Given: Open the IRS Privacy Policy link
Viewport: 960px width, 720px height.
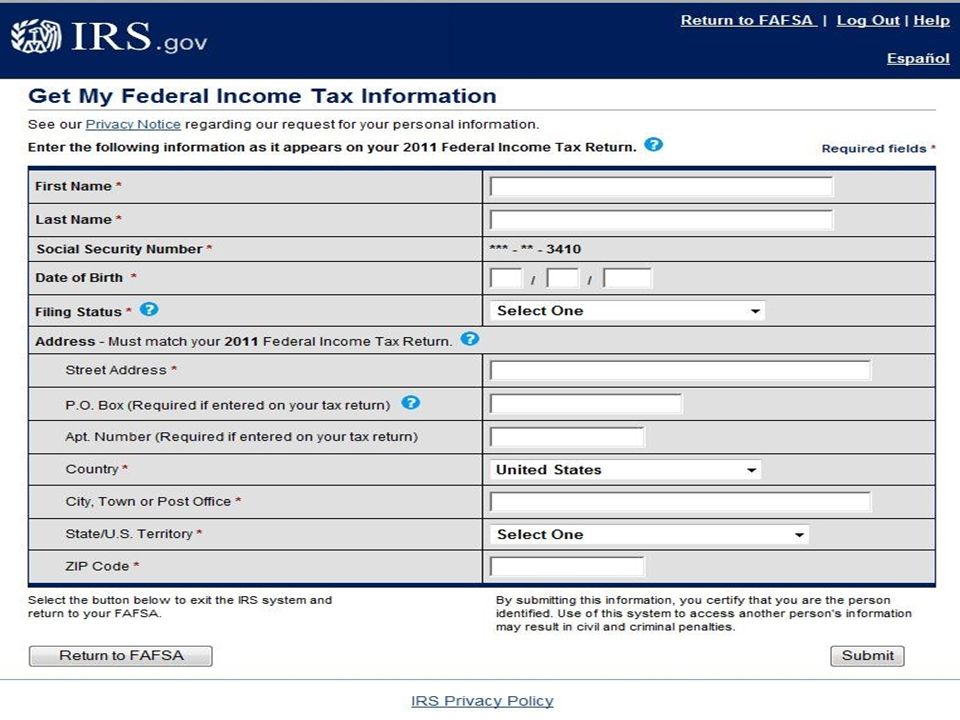Looking at the screenshot, I should pos(482,701).
